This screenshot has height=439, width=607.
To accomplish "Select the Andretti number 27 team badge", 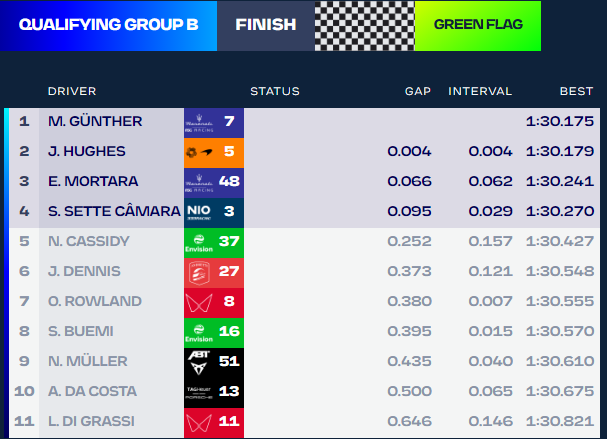I will pos(214,272).
